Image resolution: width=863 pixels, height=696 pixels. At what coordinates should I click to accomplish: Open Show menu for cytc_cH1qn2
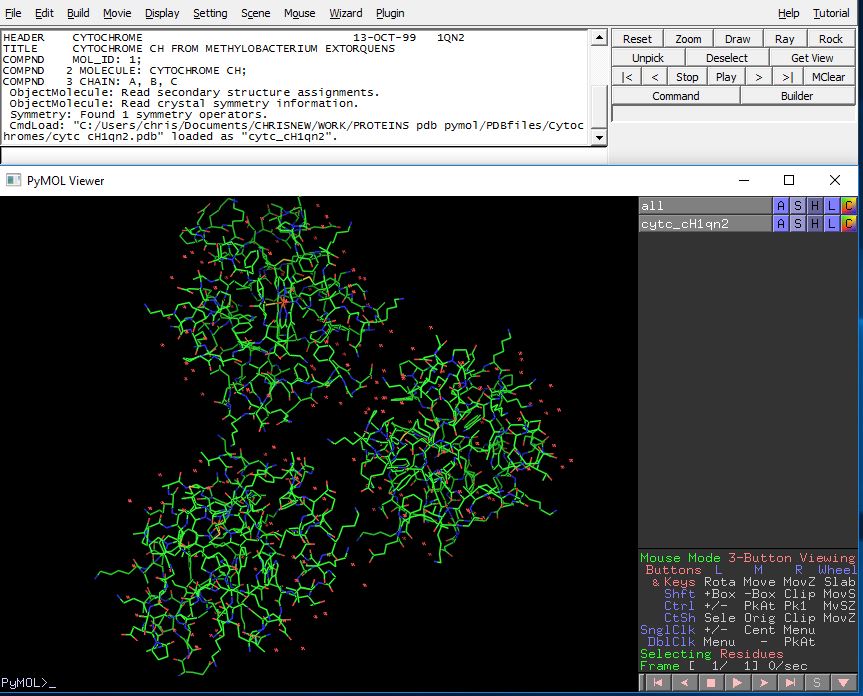[x=798, y=224]
